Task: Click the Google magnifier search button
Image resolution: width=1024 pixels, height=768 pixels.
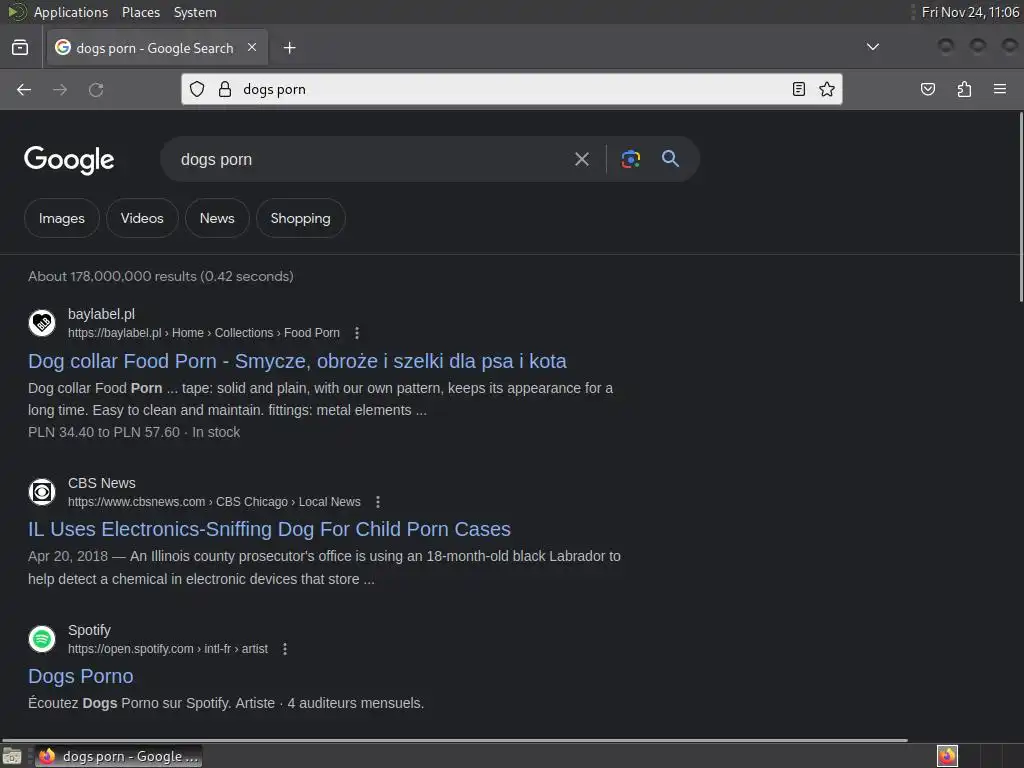Action: [670, 159]
